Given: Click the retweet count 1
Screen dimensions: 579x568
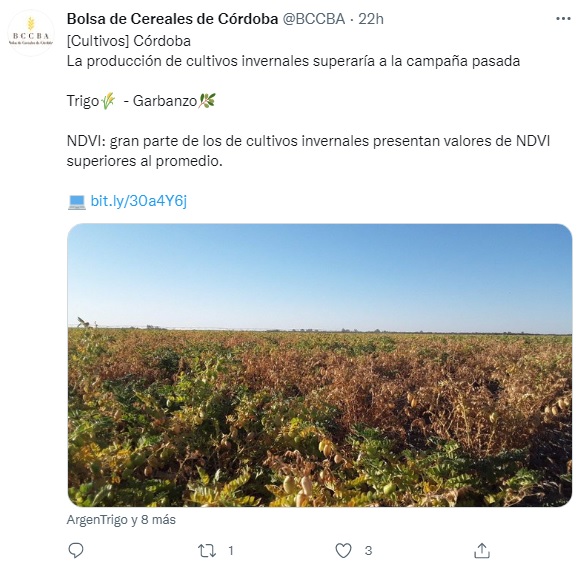Looking at the screenshot, I should coord(231,551).
